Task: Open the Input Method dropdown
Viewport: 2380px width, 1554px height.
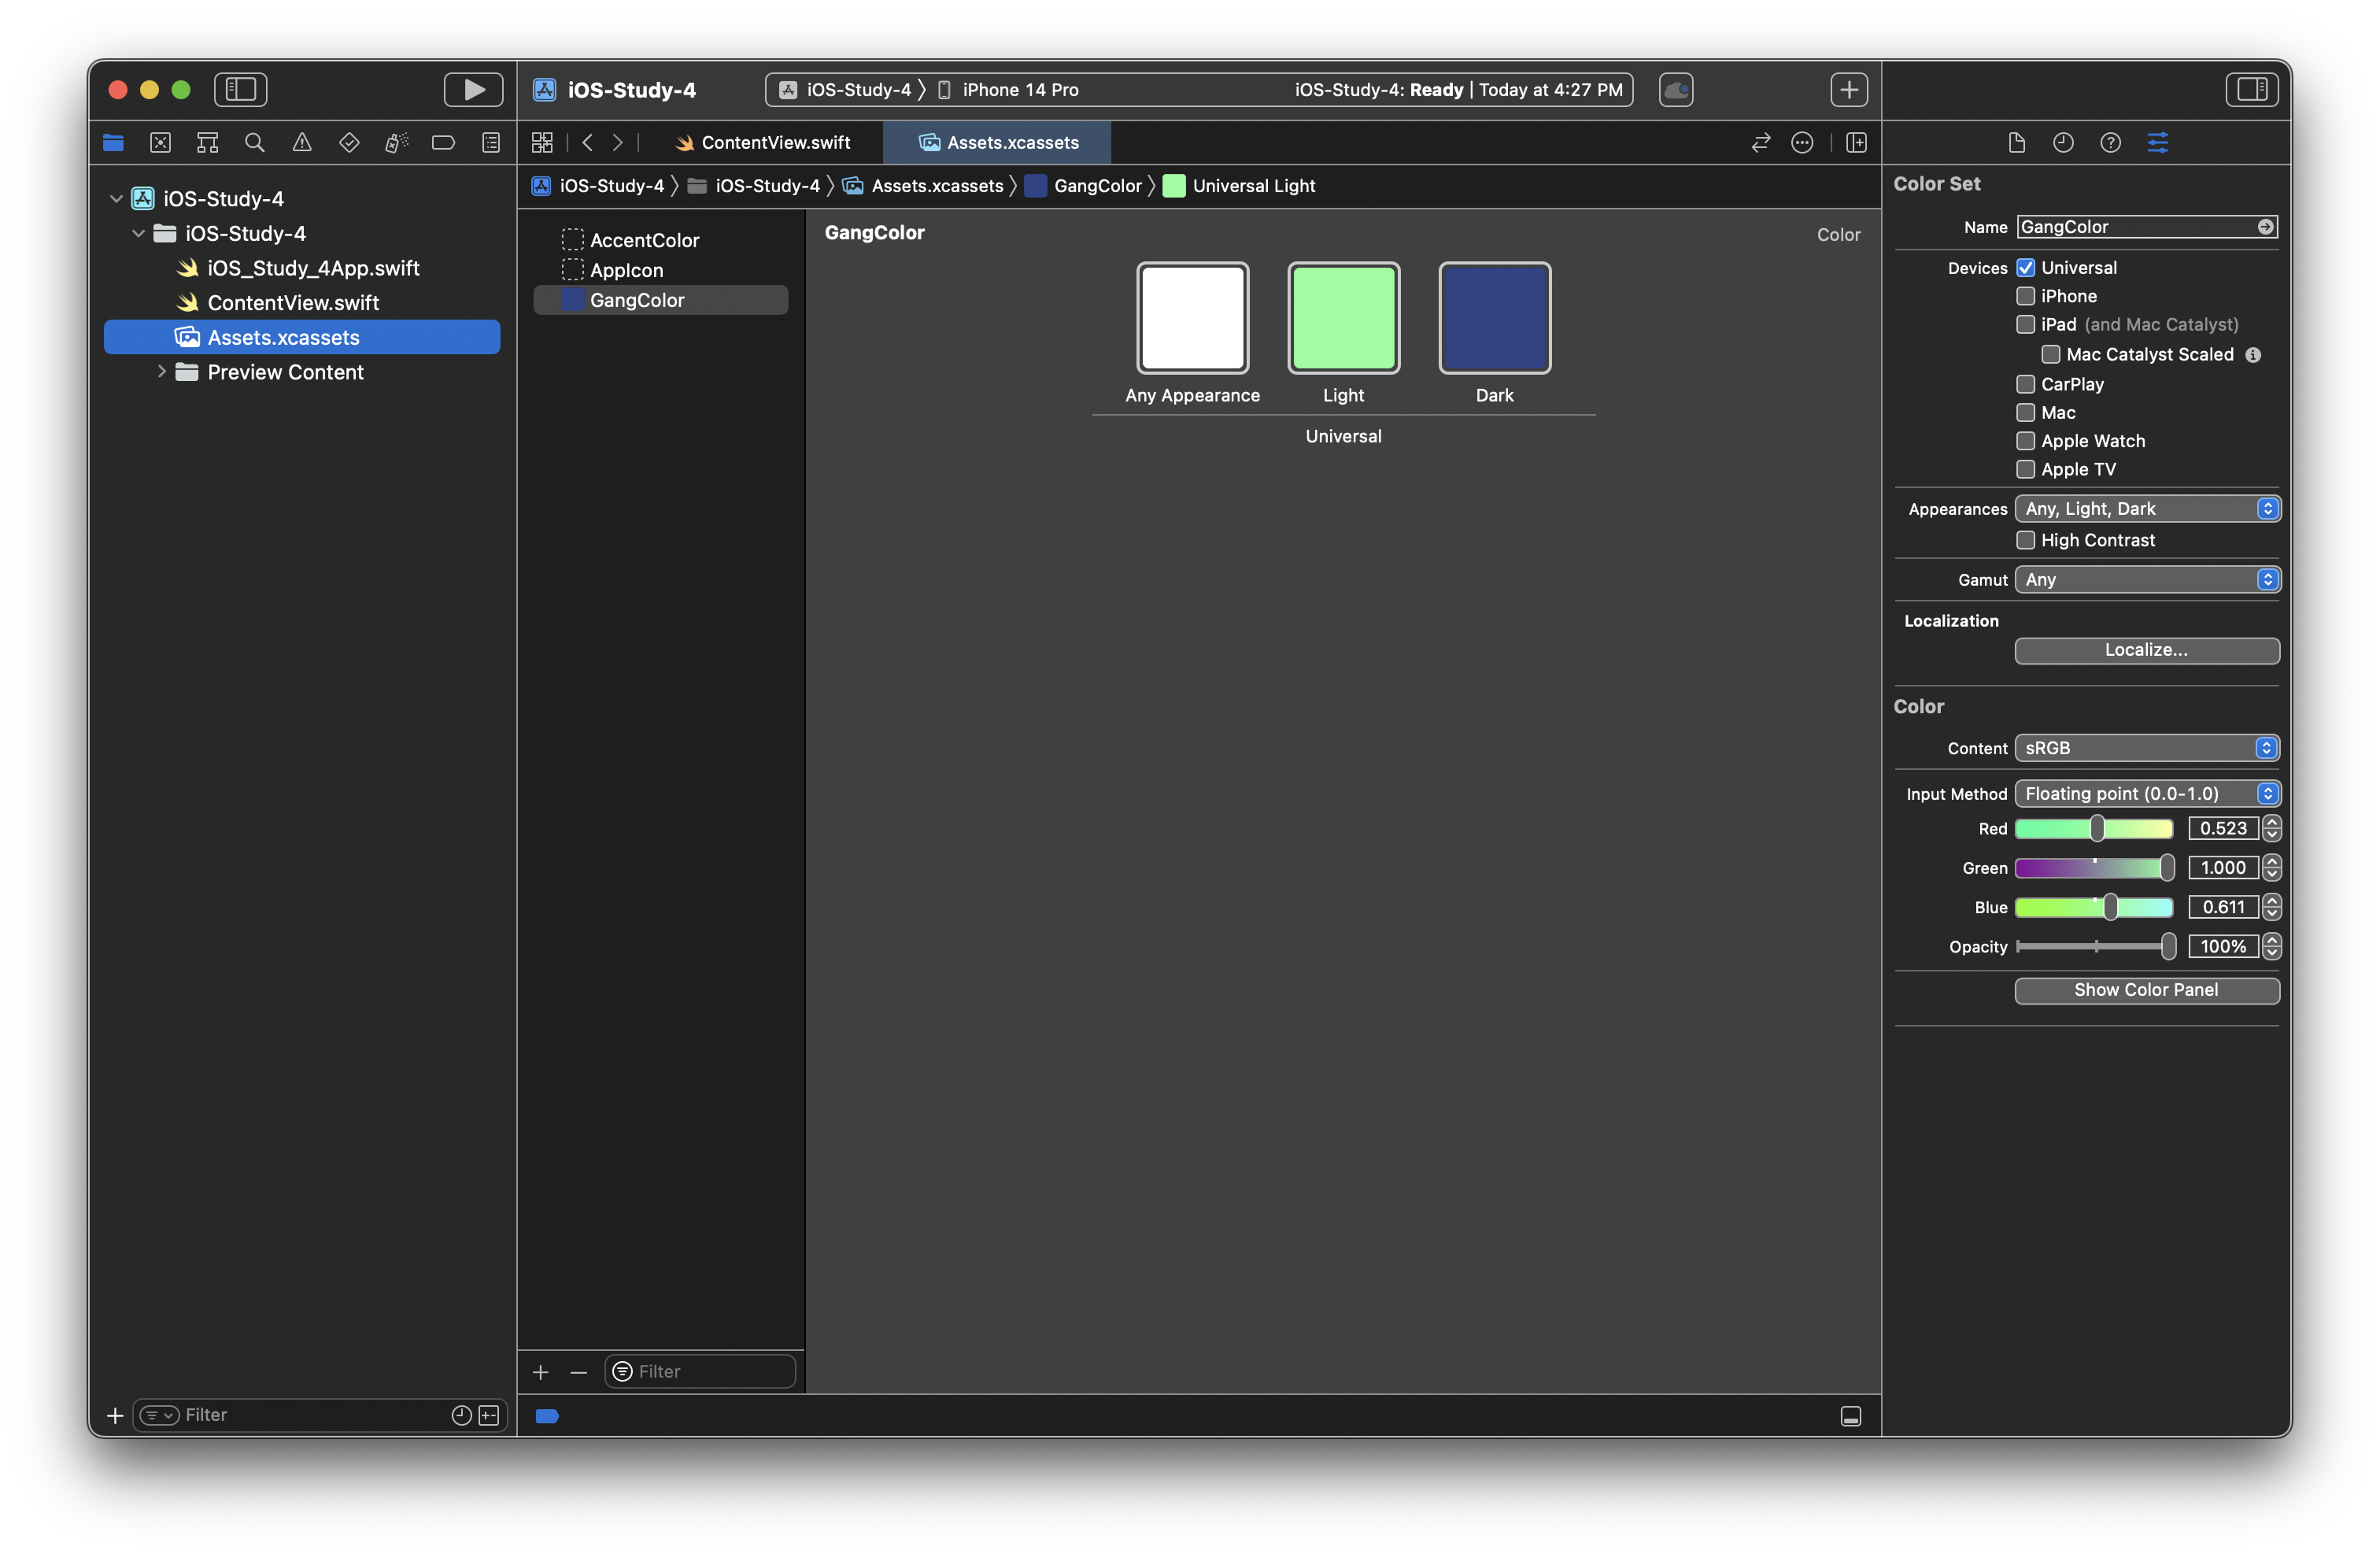Action: pyautogui.click(x=2147, y=794)
